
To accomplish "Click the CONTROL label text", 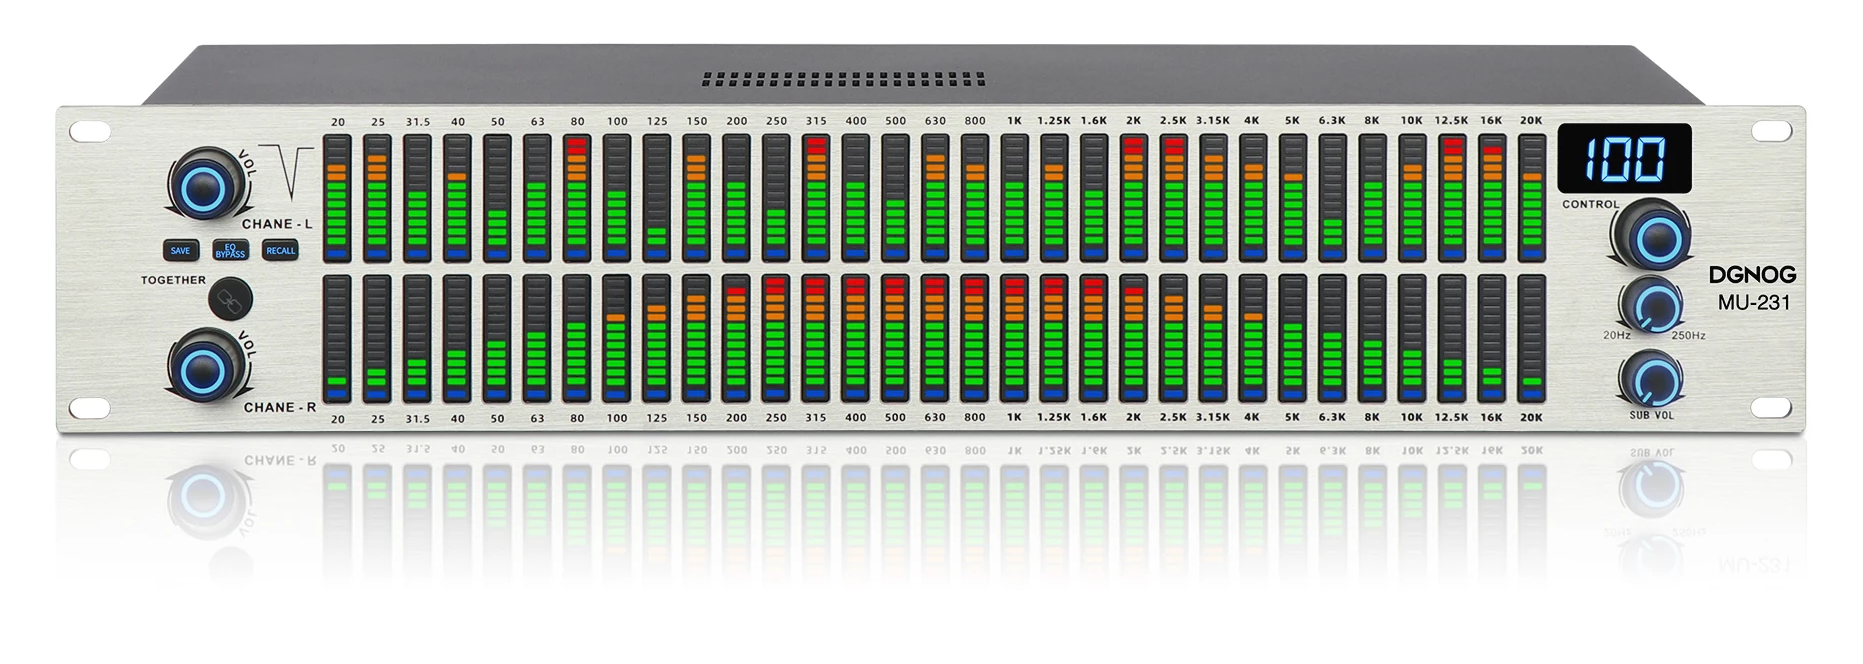I will click(x=1591, y=204).
